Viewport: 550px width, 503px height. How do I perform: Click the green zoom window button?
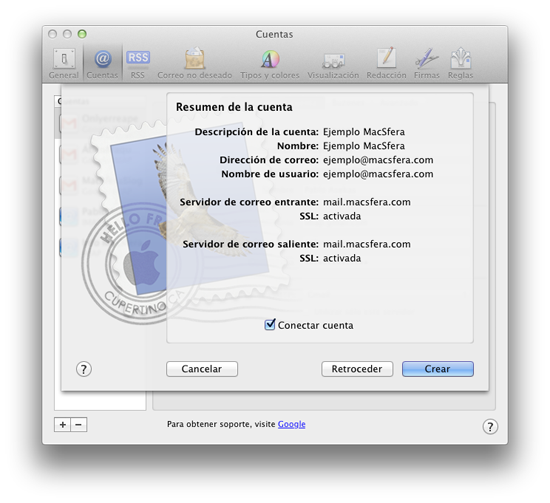click(x=82, y=34)
